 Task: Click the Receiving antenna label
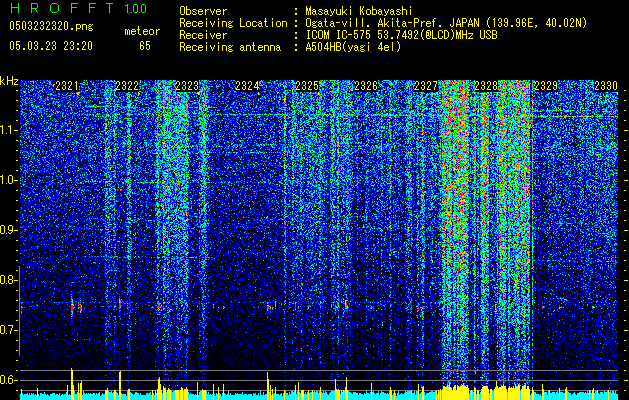point(230,47)
